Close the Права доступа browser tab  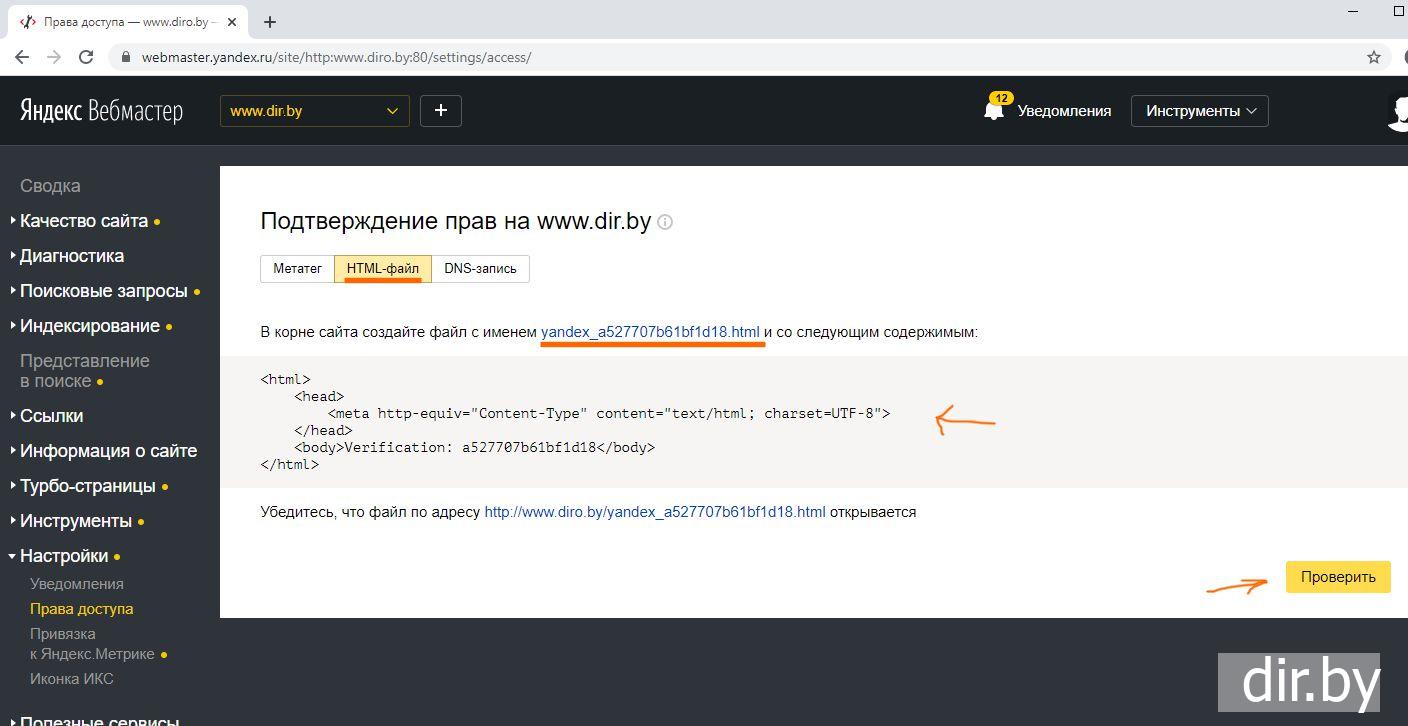(x=231, y=21)
